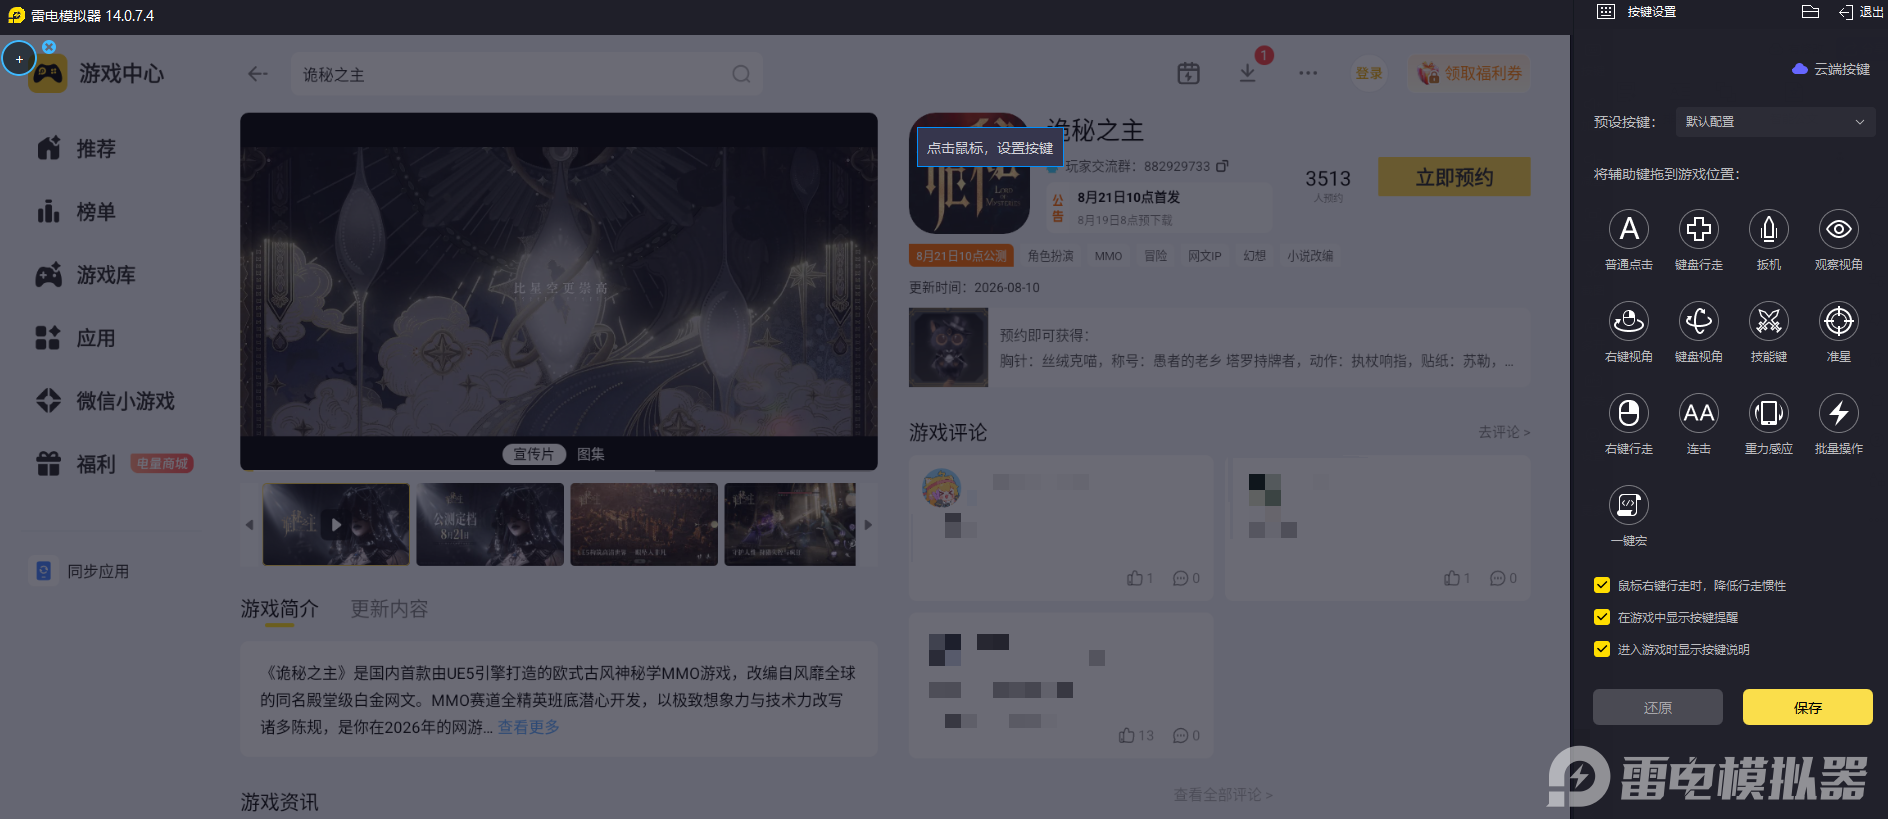The image size is (1888, 819).
Task: Open the 福利 benefits section
Action: (78, 464)
